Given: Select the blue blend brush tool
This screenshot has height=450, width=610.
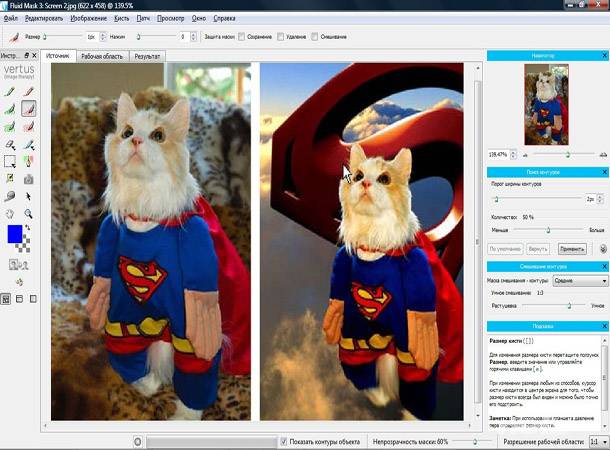Looking at the screenshot, I should click(x=28, y=145).
